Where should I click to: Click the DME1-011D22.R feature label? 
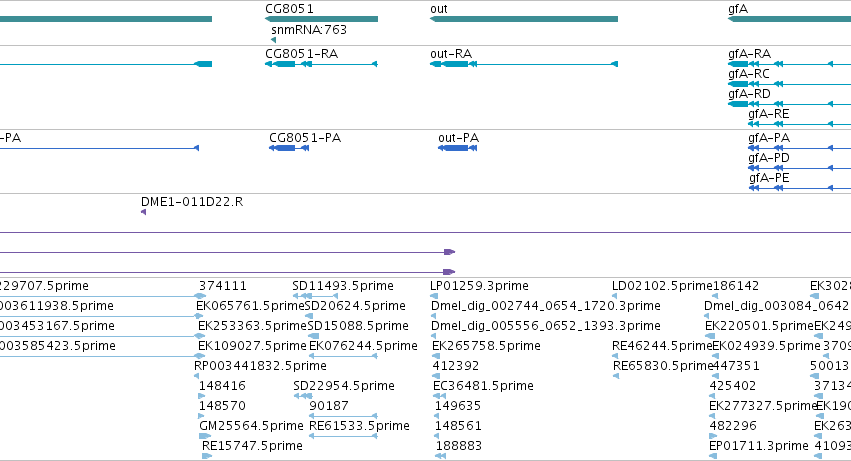pyautogui.click(x=192, y=202)
